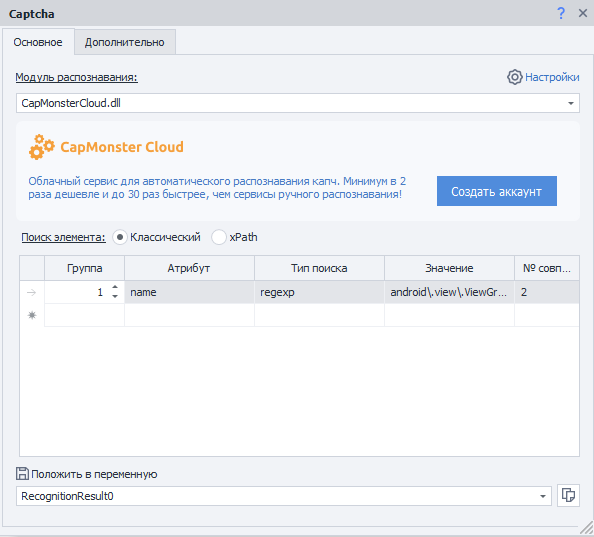The height and width of the screenshot is (537, 594).
Task: Click the Поиск элемента label
Action: pos(63,237)
